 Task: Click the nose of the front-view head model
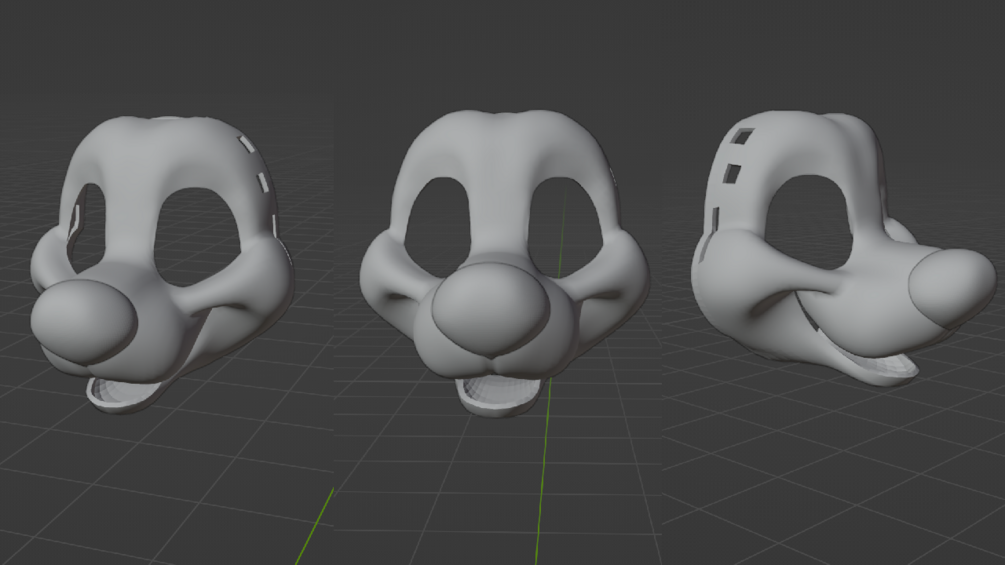tap(490, 309)
